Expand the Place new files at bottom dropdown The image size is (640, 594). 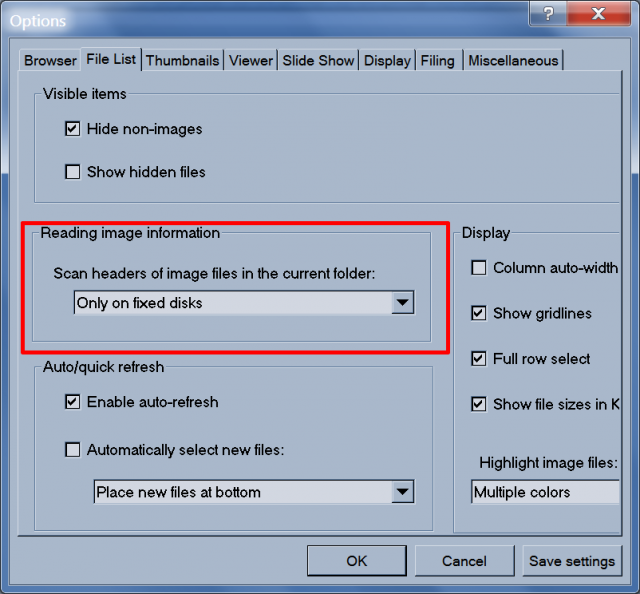[x=254, y=492]
